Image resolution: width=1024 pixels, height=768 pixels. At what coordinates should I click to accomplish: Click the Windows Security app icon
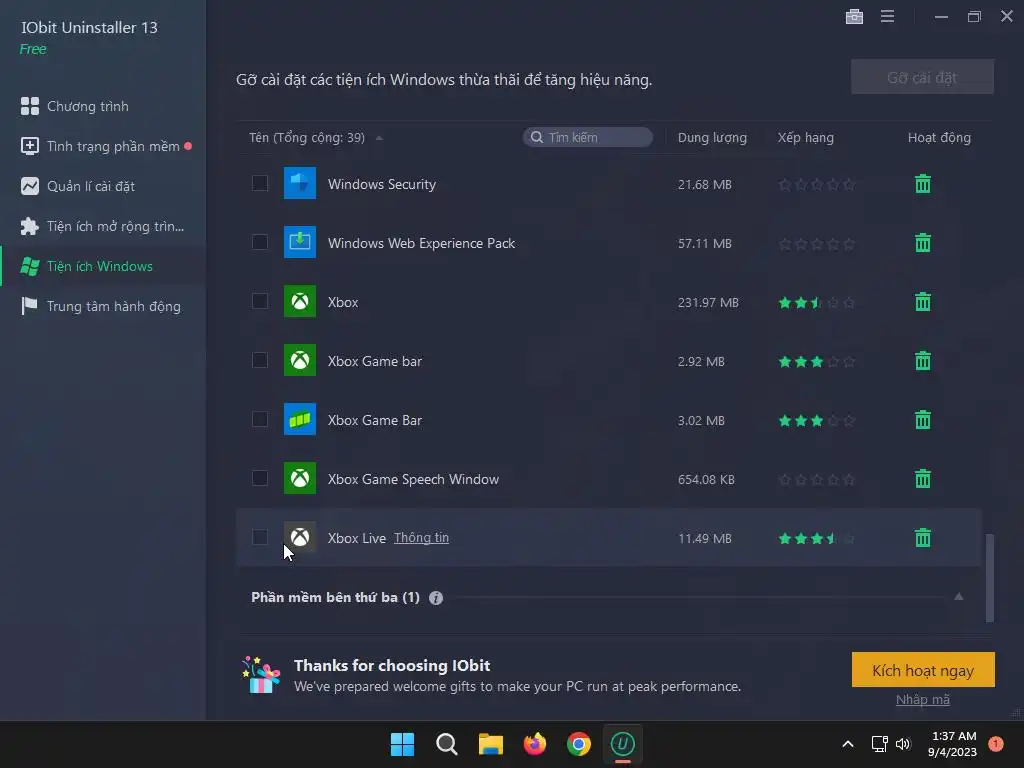pos(300,184)
